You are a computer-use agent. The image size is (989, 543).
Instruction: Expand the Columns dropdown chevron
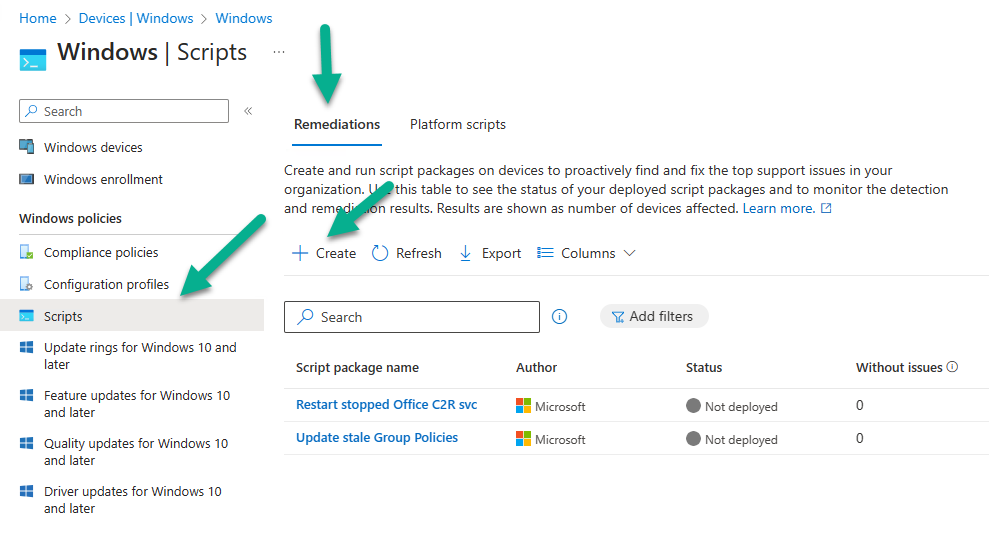[x=629, y=253]
